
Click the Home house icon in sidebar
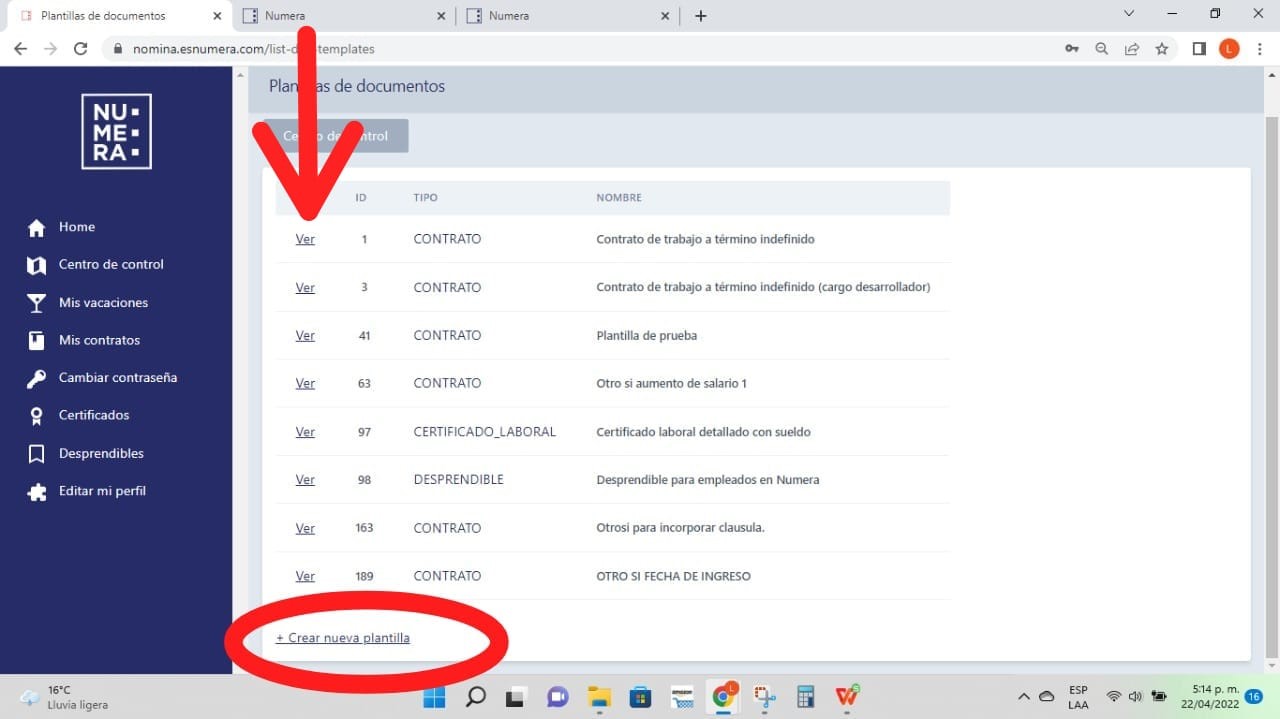click(x=37, y=228)
